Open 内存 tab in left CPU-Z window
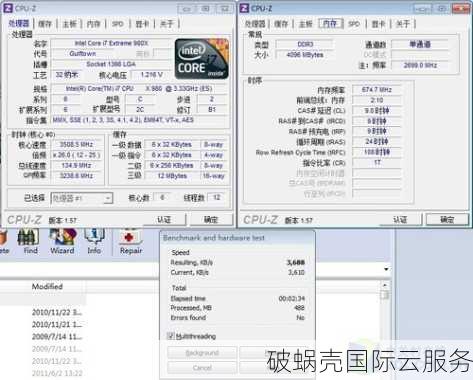Screen dimensions: 473x380 pos(93,24)
